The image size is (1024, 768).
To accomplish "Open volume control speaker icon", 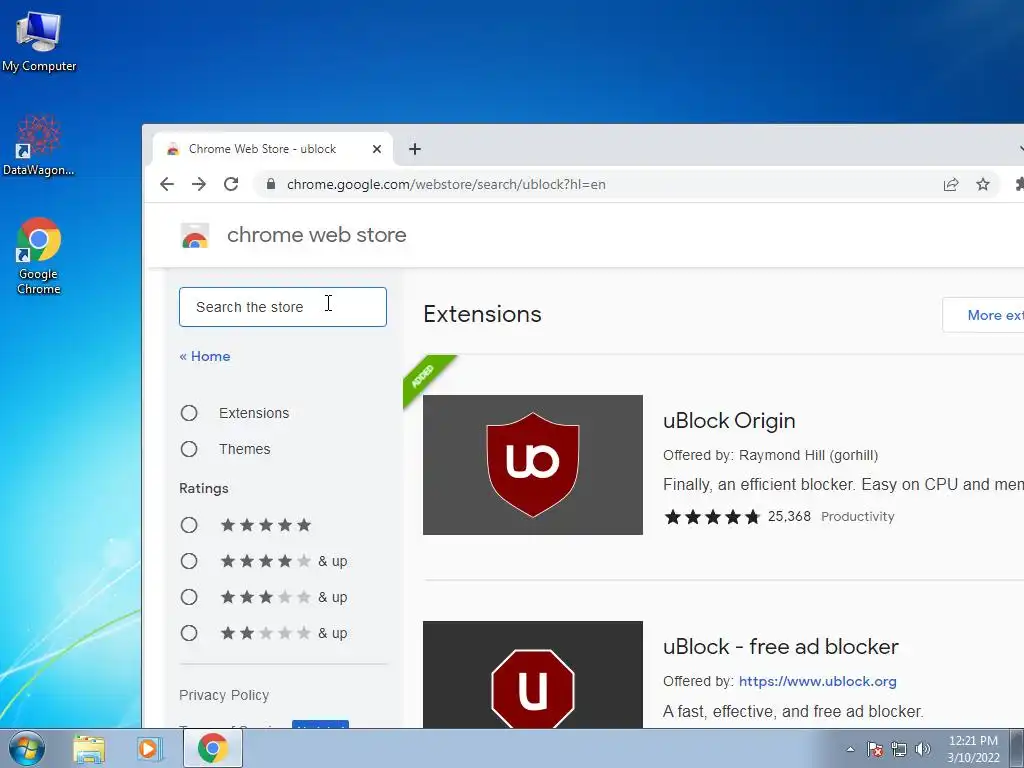I will tap(923, 749).
